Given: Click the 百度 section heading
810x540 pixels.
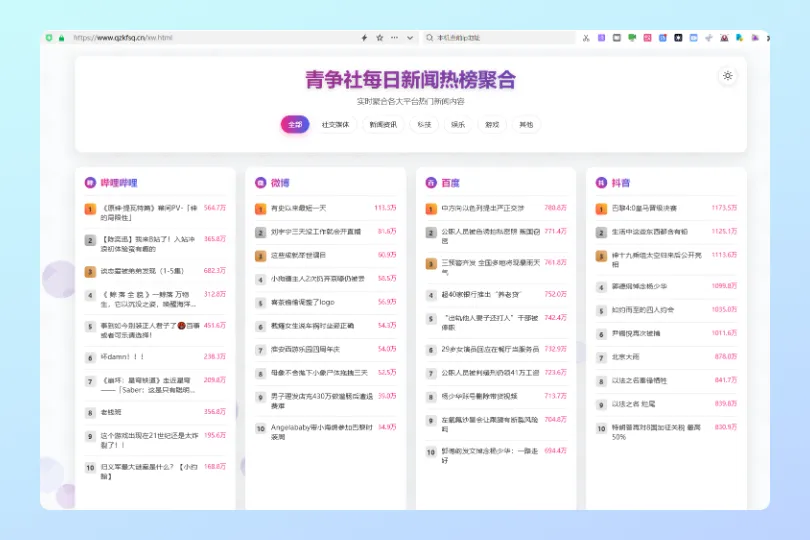Looking at the screenshot, I should (450, 183).
